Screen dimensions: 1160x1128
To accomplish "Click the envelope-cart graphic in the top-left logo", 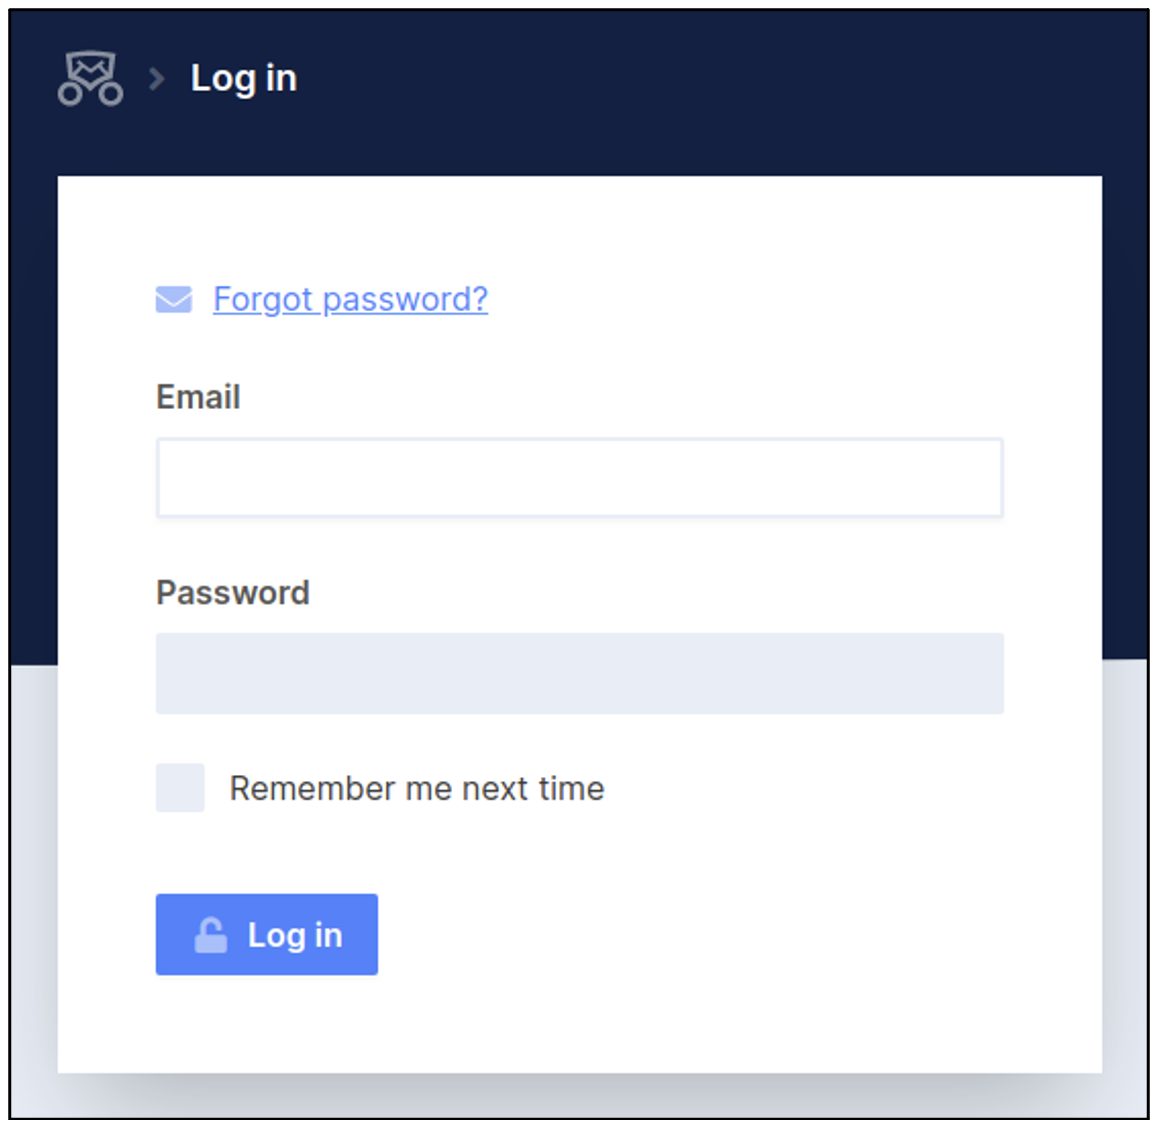I will 90,77.
